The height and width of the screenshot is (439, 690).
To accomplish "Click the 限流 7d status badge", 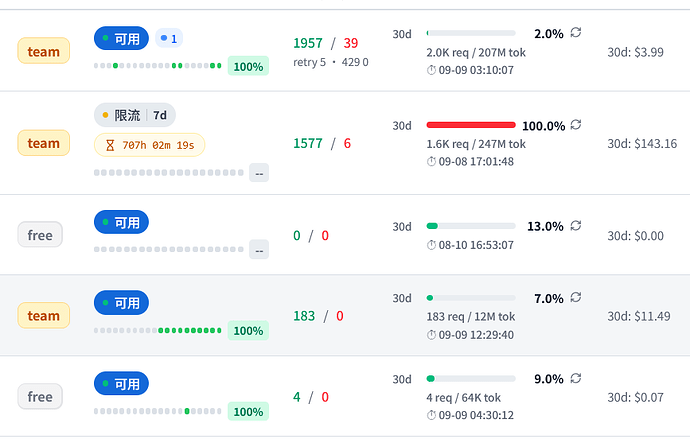I will tap(135, 115).
